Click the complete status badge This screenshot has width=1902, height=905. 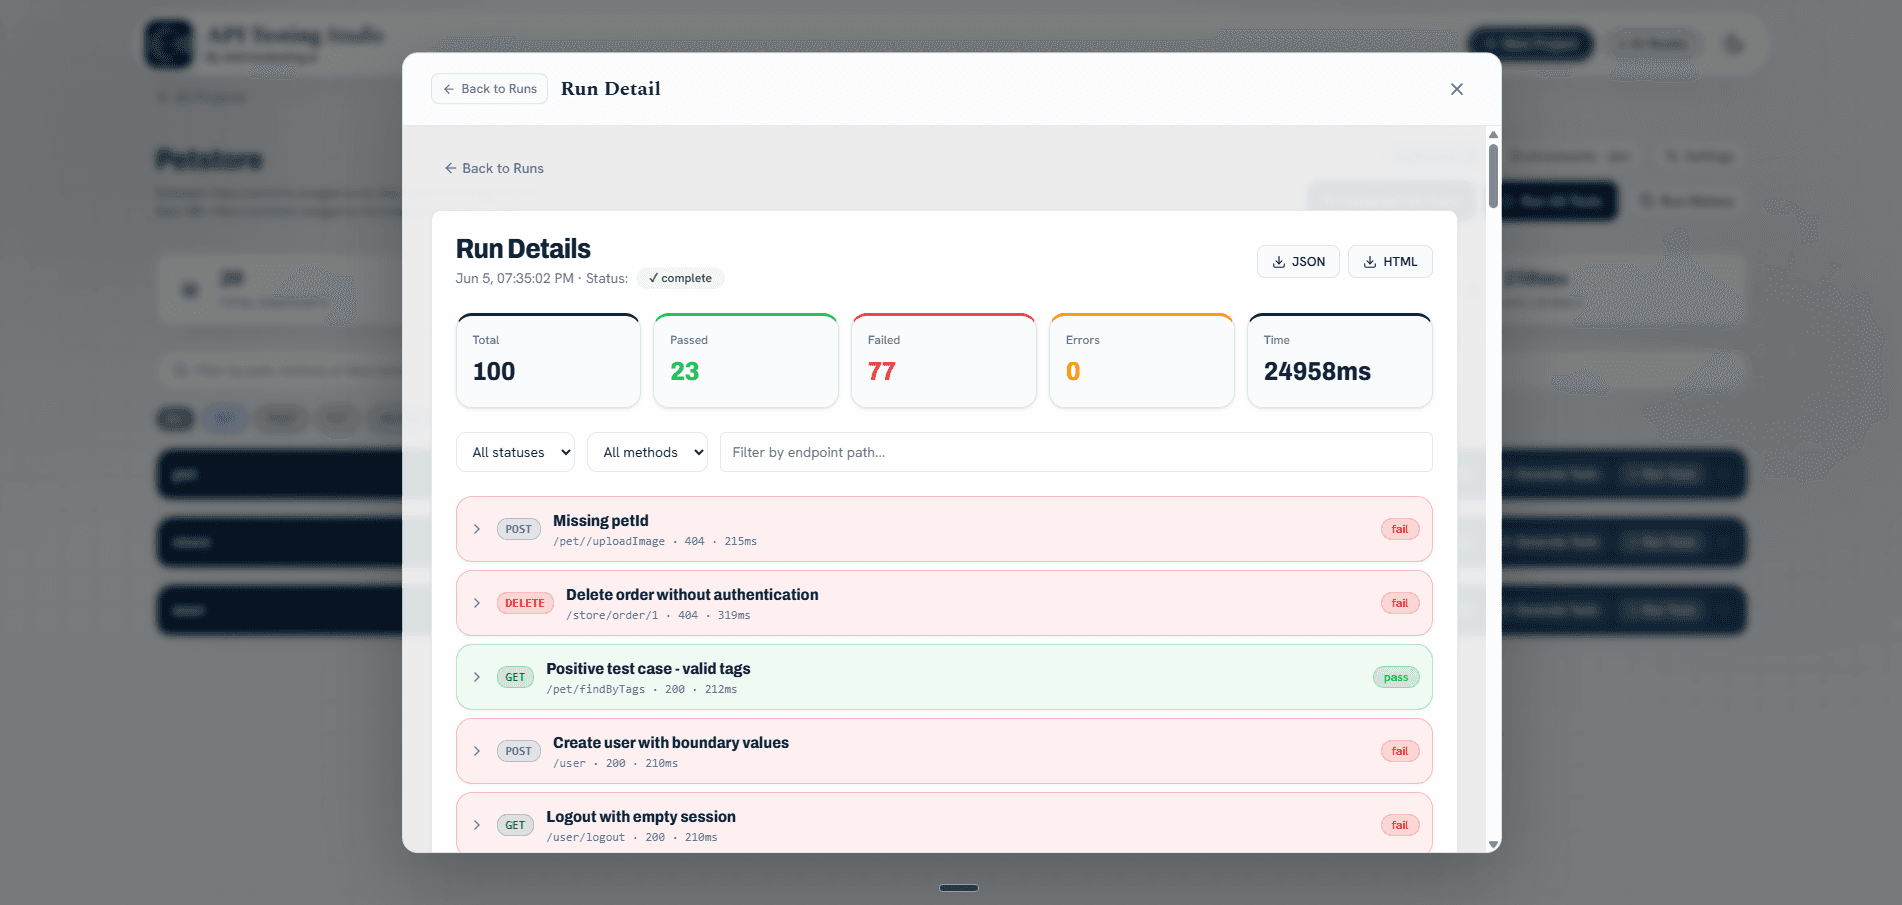(x=680, y=278)
